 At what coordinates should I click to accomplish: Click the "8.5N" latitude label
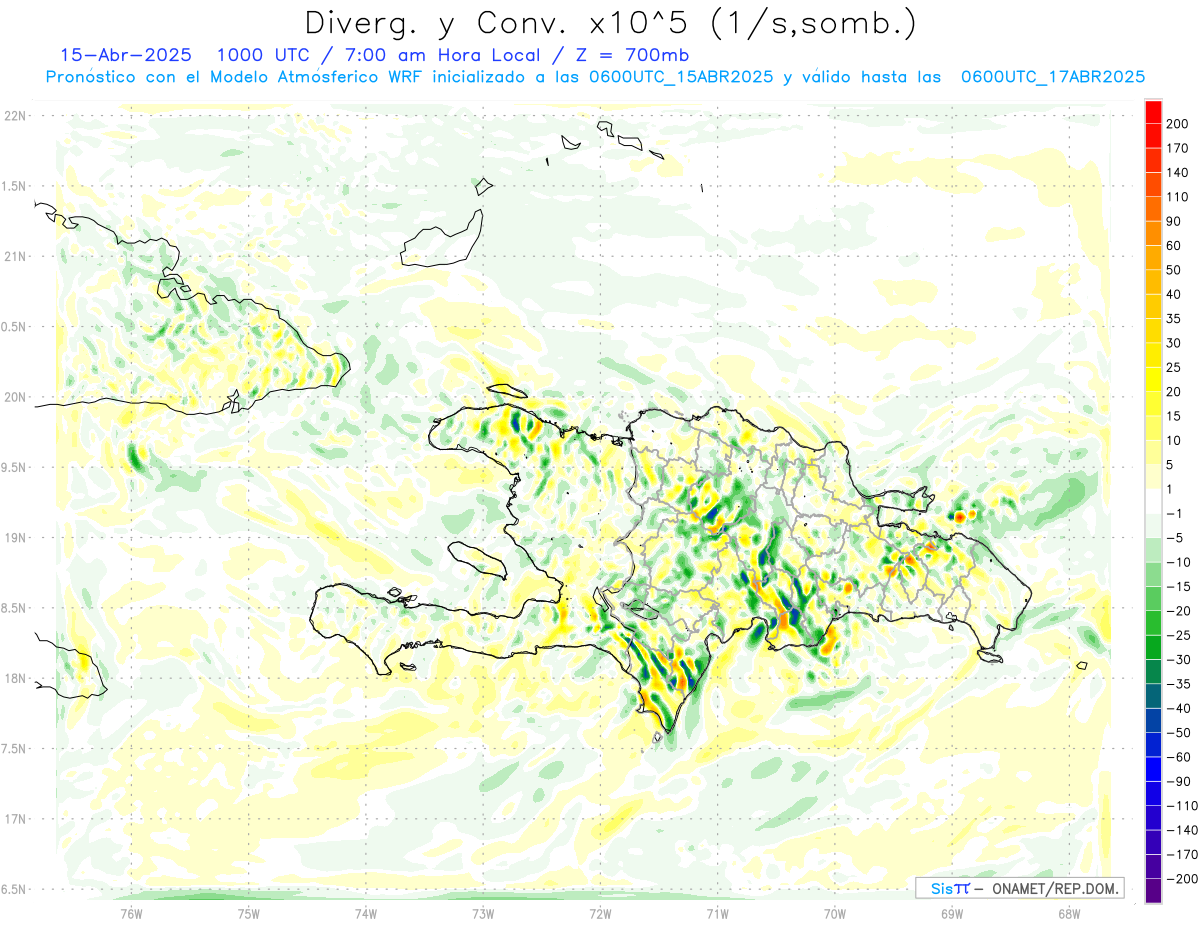click(13, 607)
